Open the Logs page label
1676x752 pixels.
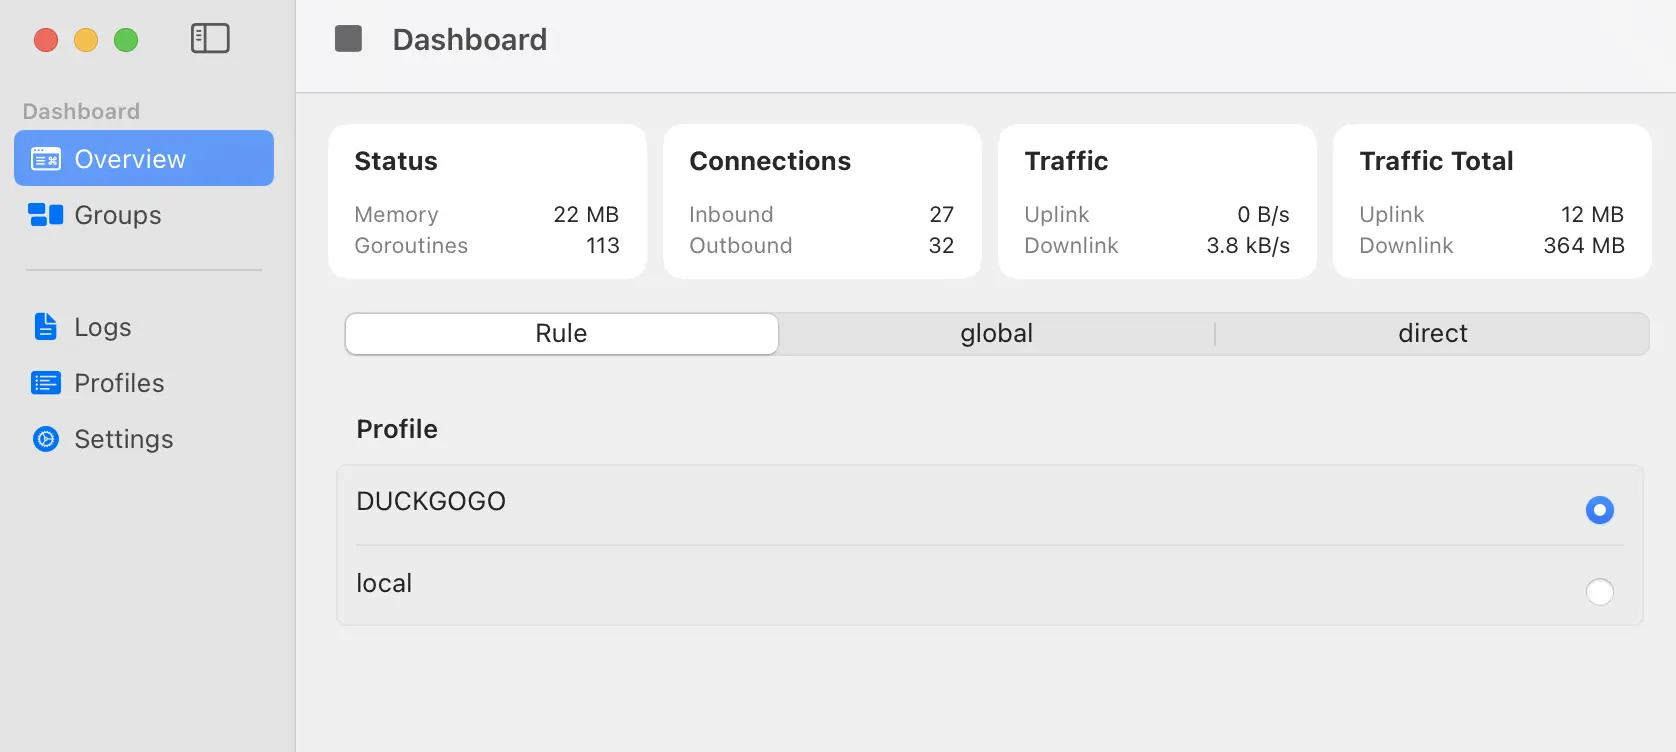tap(103, 327)
